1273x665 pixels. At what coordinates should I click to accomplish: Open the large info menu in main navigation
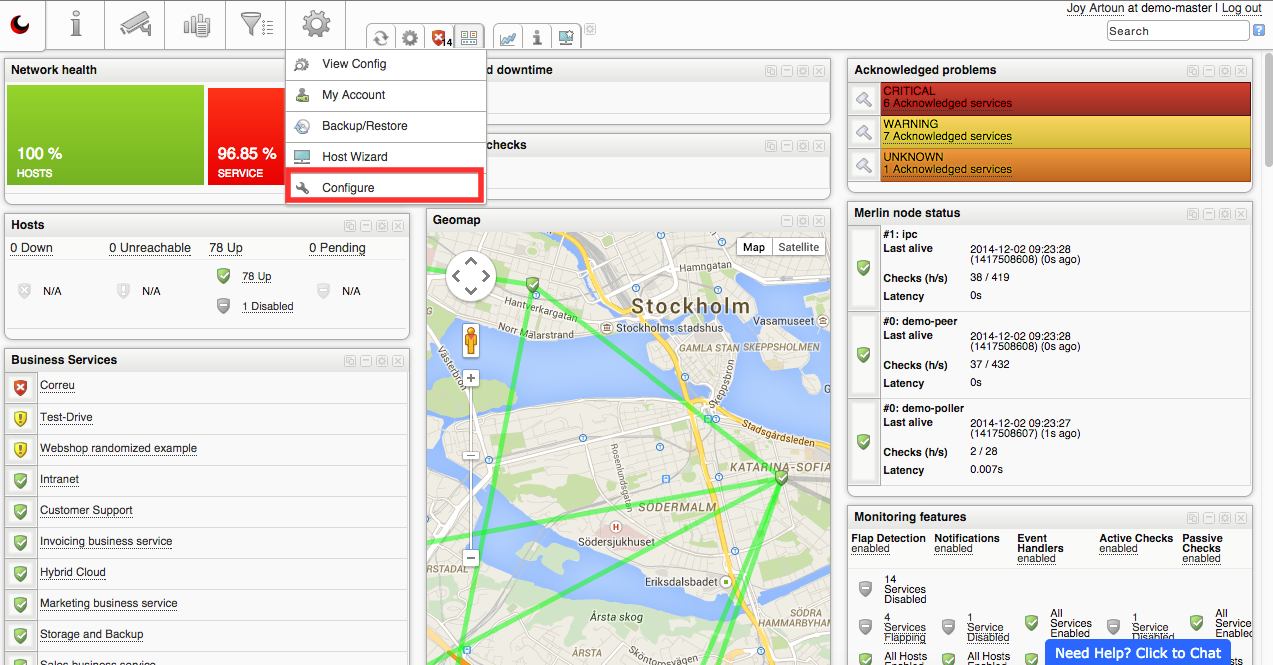(76, 25)
